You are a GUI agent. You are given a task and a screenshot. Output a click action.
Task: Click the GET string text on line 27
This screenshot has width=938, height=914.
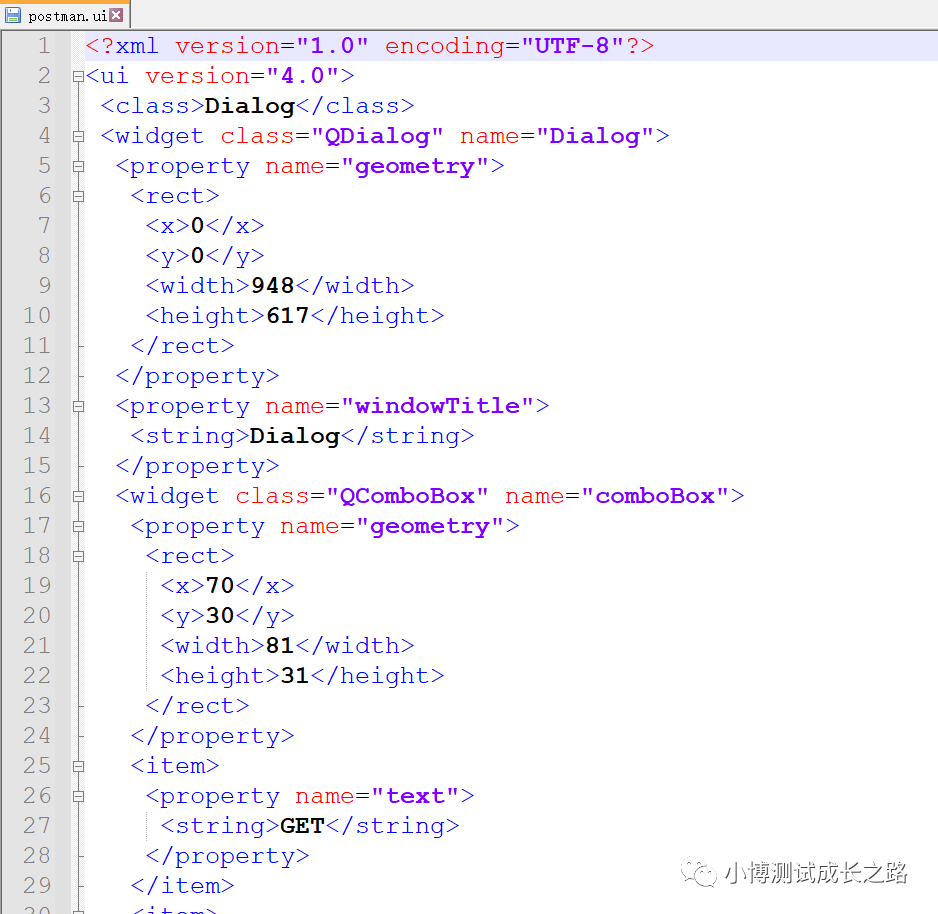302,826
